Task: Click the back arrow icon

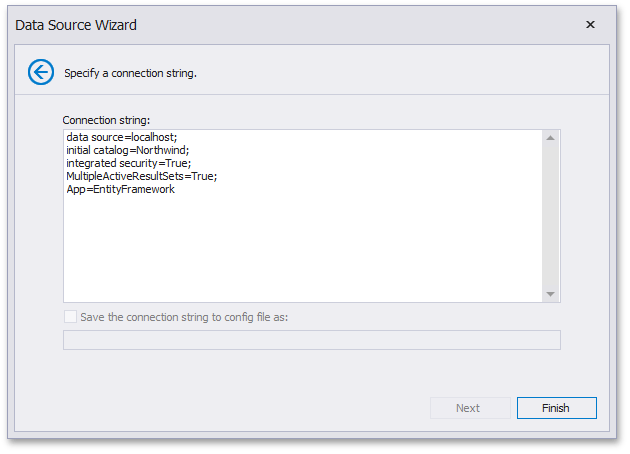Action: pos(41,72)
